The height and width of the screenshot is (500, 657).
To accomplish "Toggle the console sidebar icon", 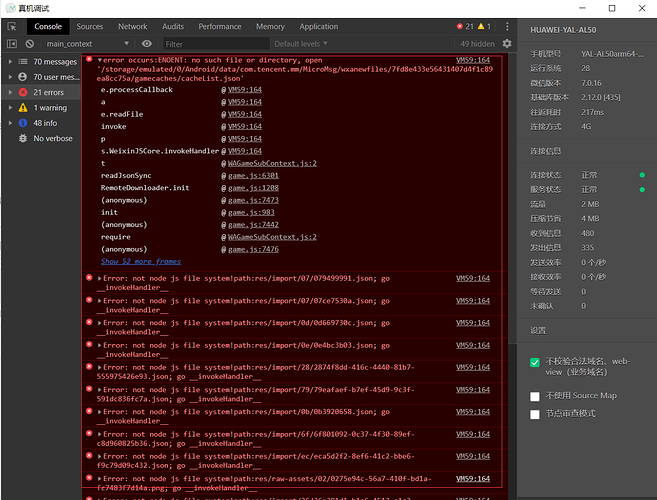I will [12, 44].
